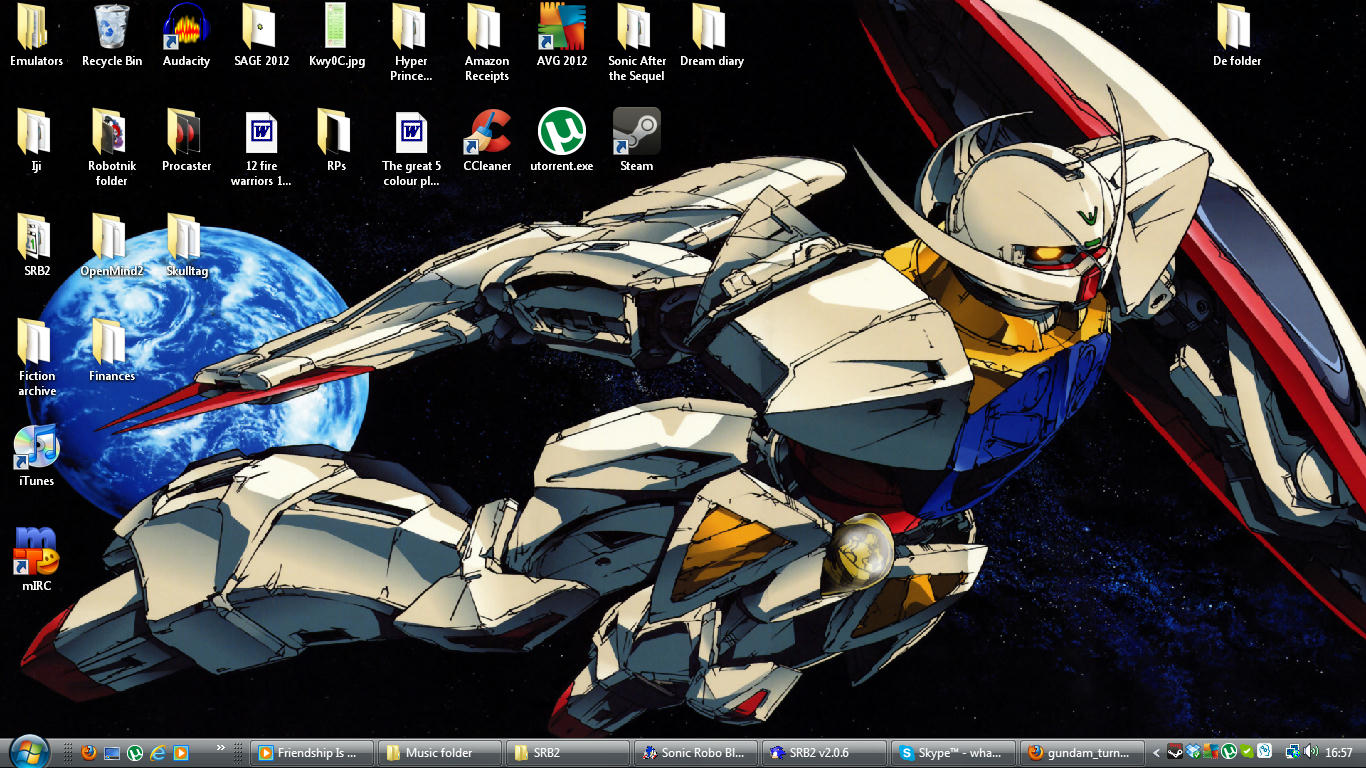Viewport: 1366px width, 768px height.
Task: Open the clock showing 16:57
Action: [1340, 752]
